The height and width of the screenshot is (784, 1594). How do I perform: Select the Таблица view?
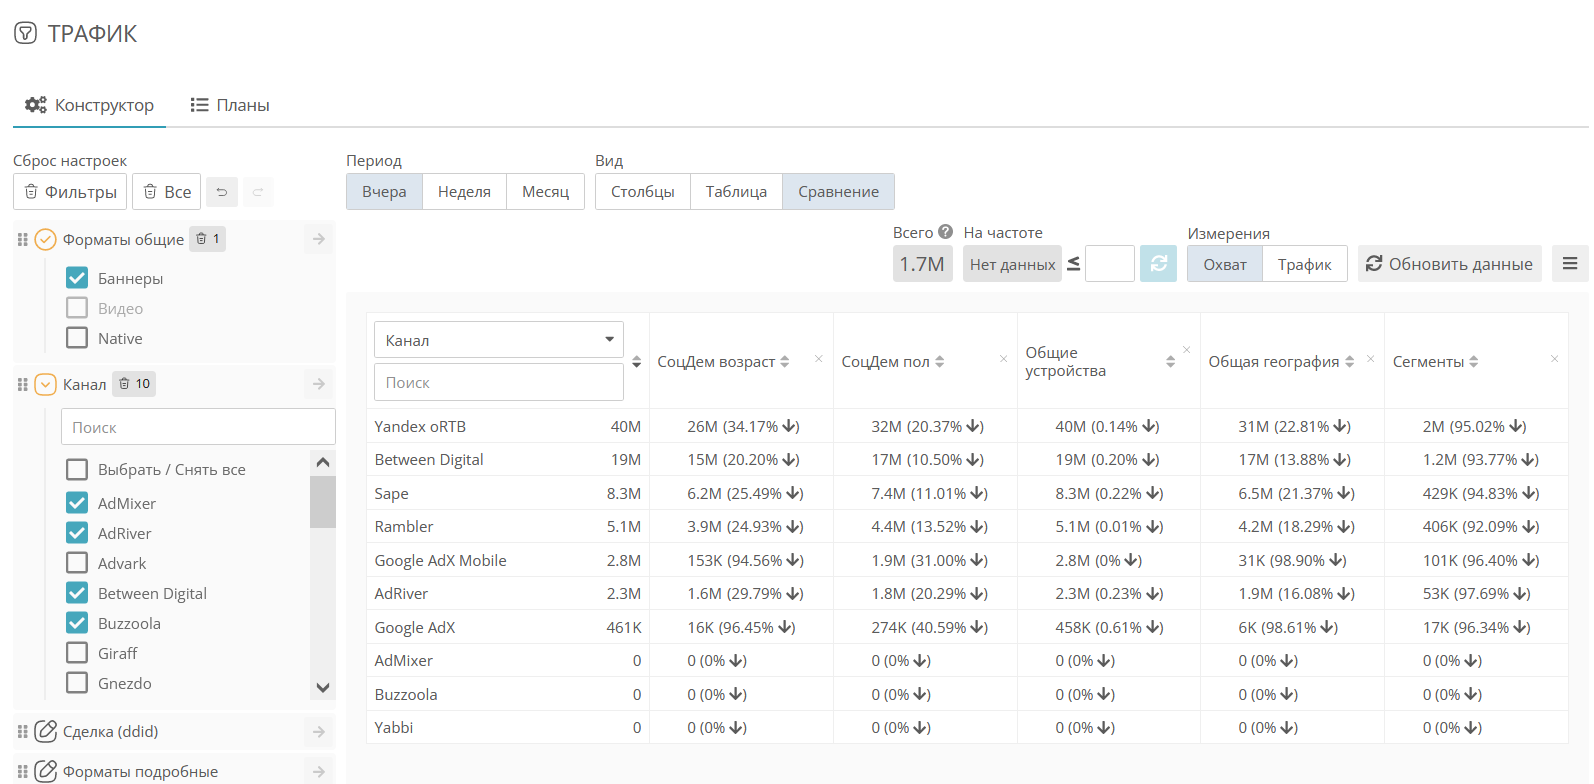736,192
